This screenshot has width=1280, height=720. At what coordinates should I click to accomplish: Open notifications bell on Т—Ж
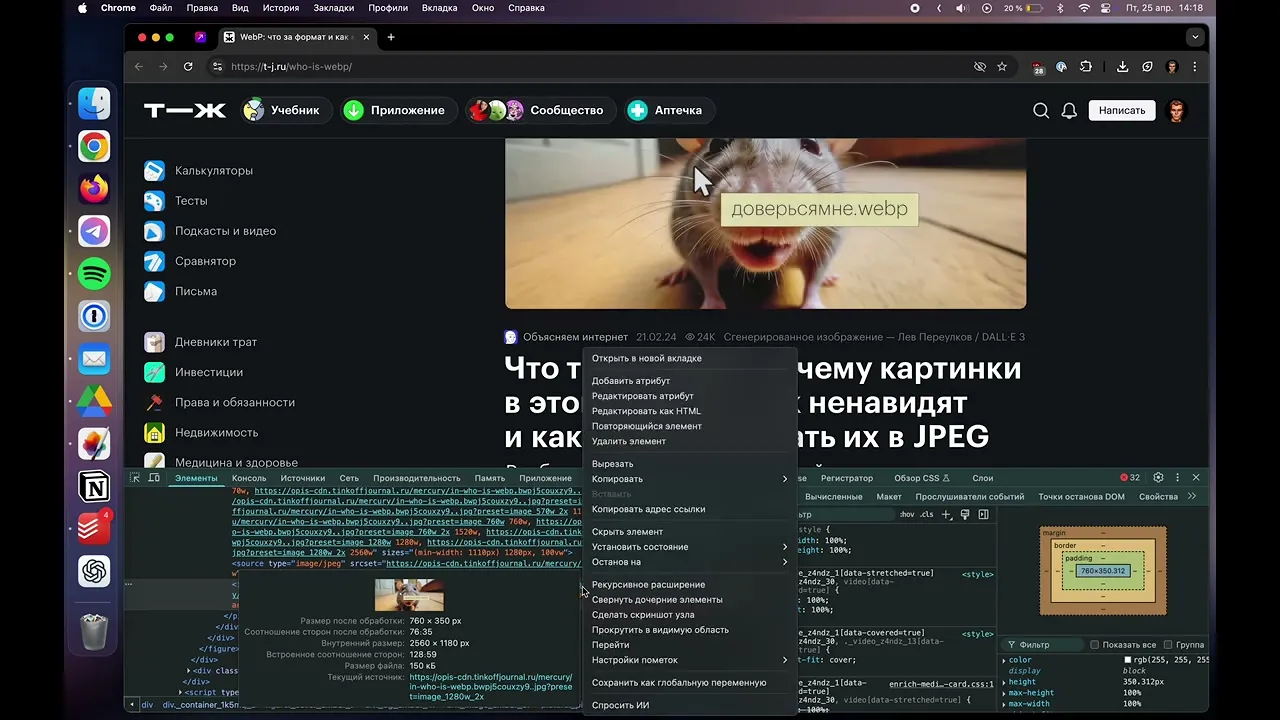point(1069,110)
